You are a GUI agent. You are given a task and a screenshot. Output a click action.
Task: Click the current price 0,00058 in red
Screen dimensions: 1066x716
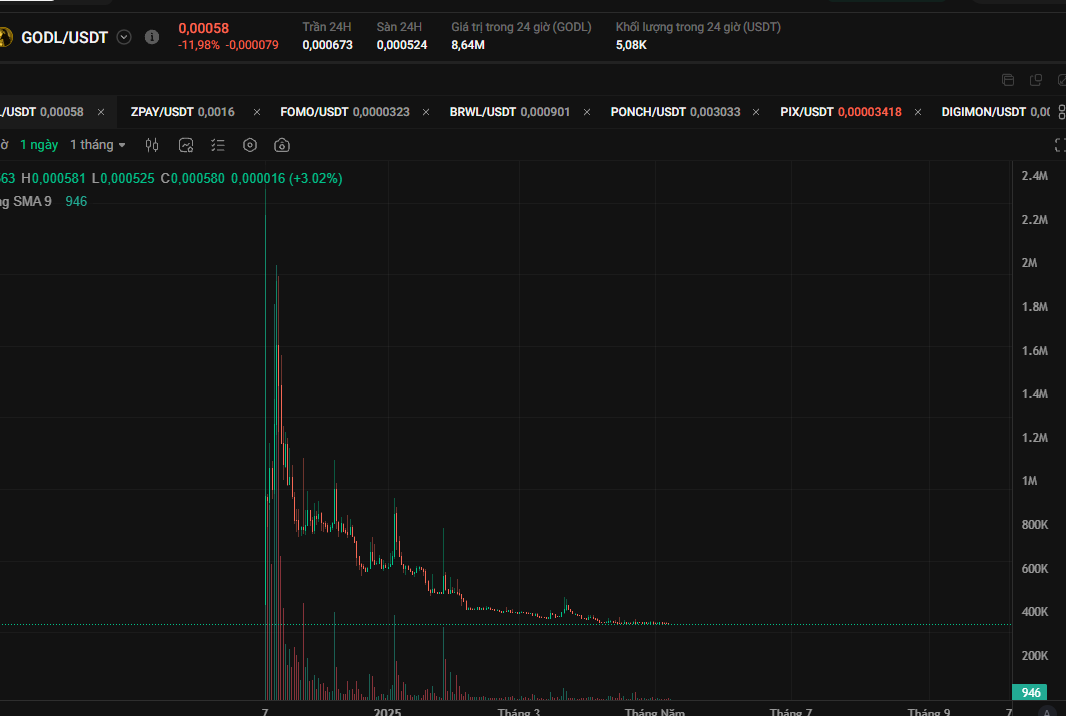(203, 29)
